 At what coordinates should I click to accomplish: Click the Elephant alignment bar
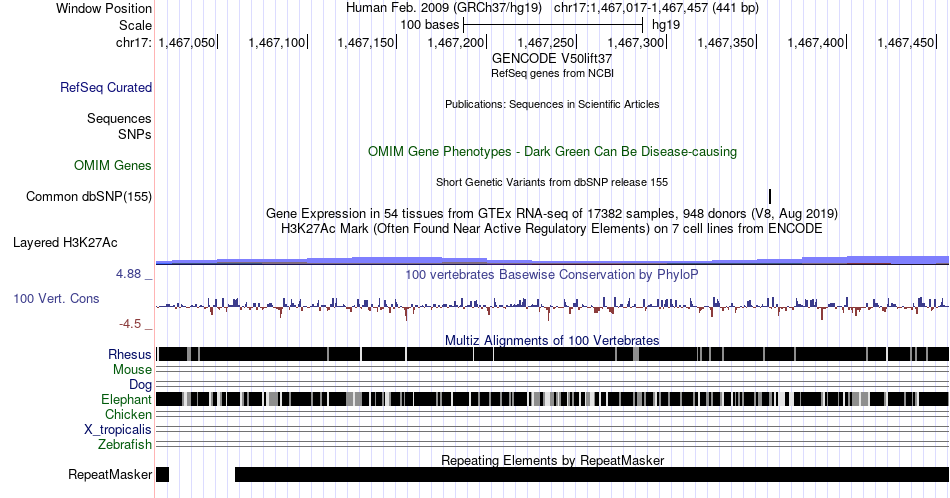click(553, 399)
